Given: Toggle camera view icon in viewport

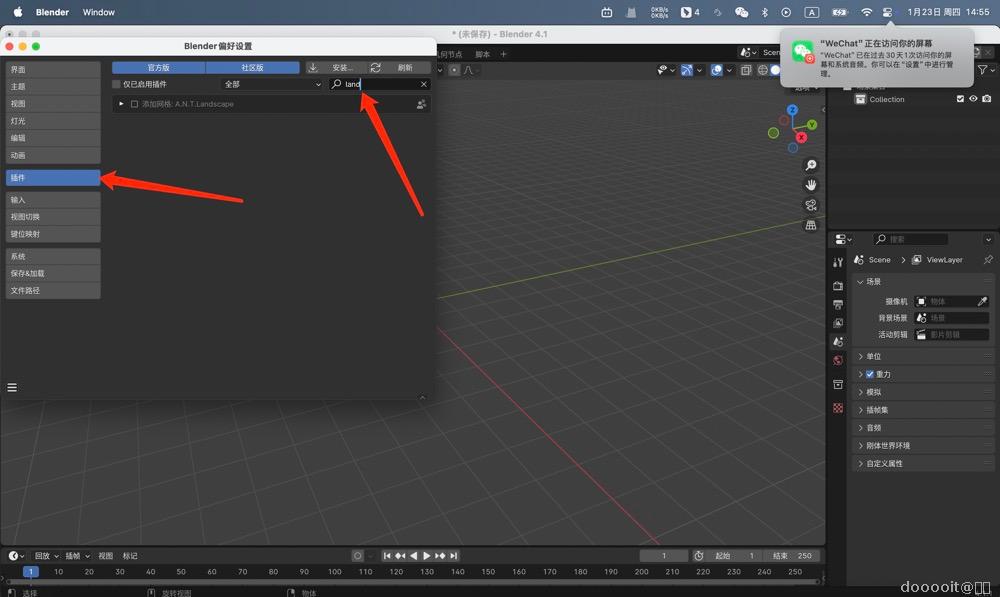Looking at the screenshot, I should [811, 205].
